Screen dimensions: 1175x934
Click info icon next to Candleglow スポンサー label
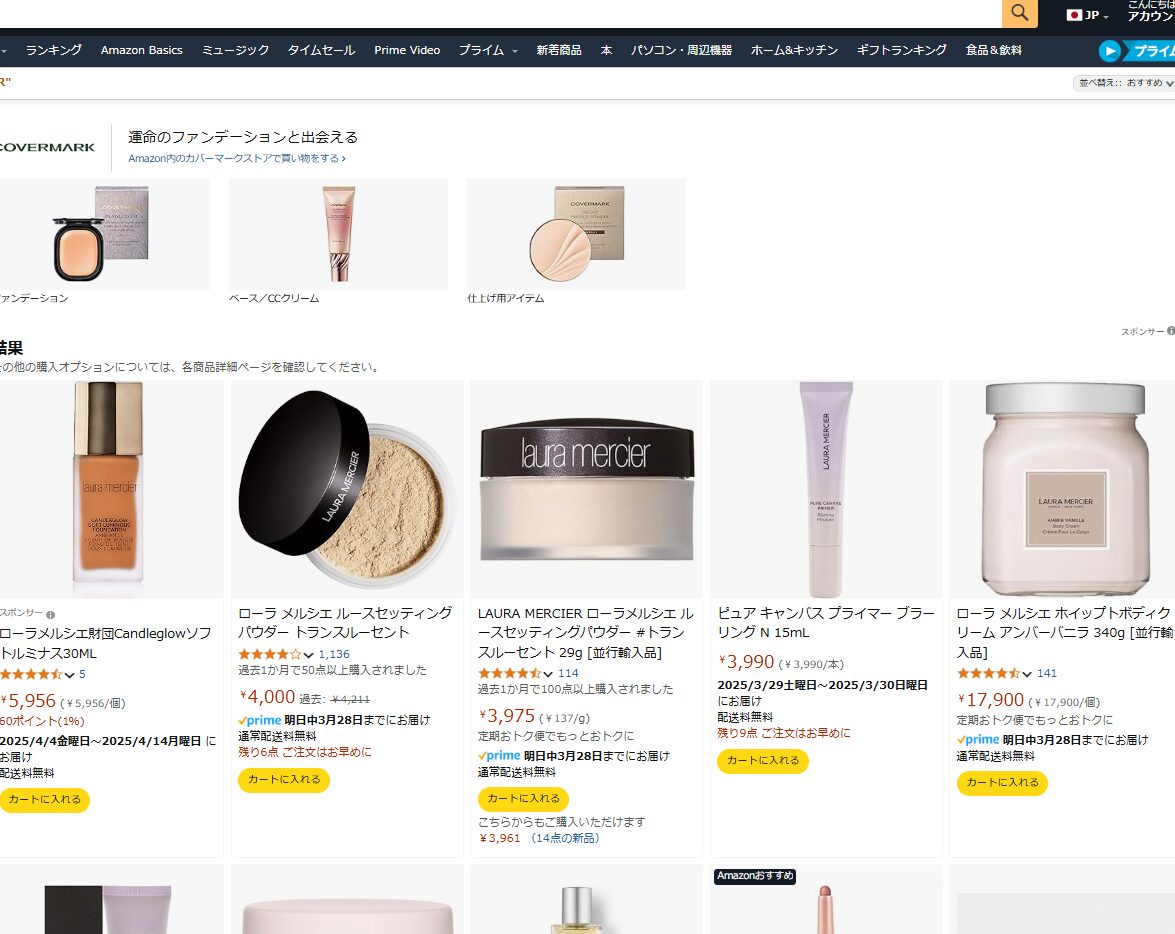[51, 615]
